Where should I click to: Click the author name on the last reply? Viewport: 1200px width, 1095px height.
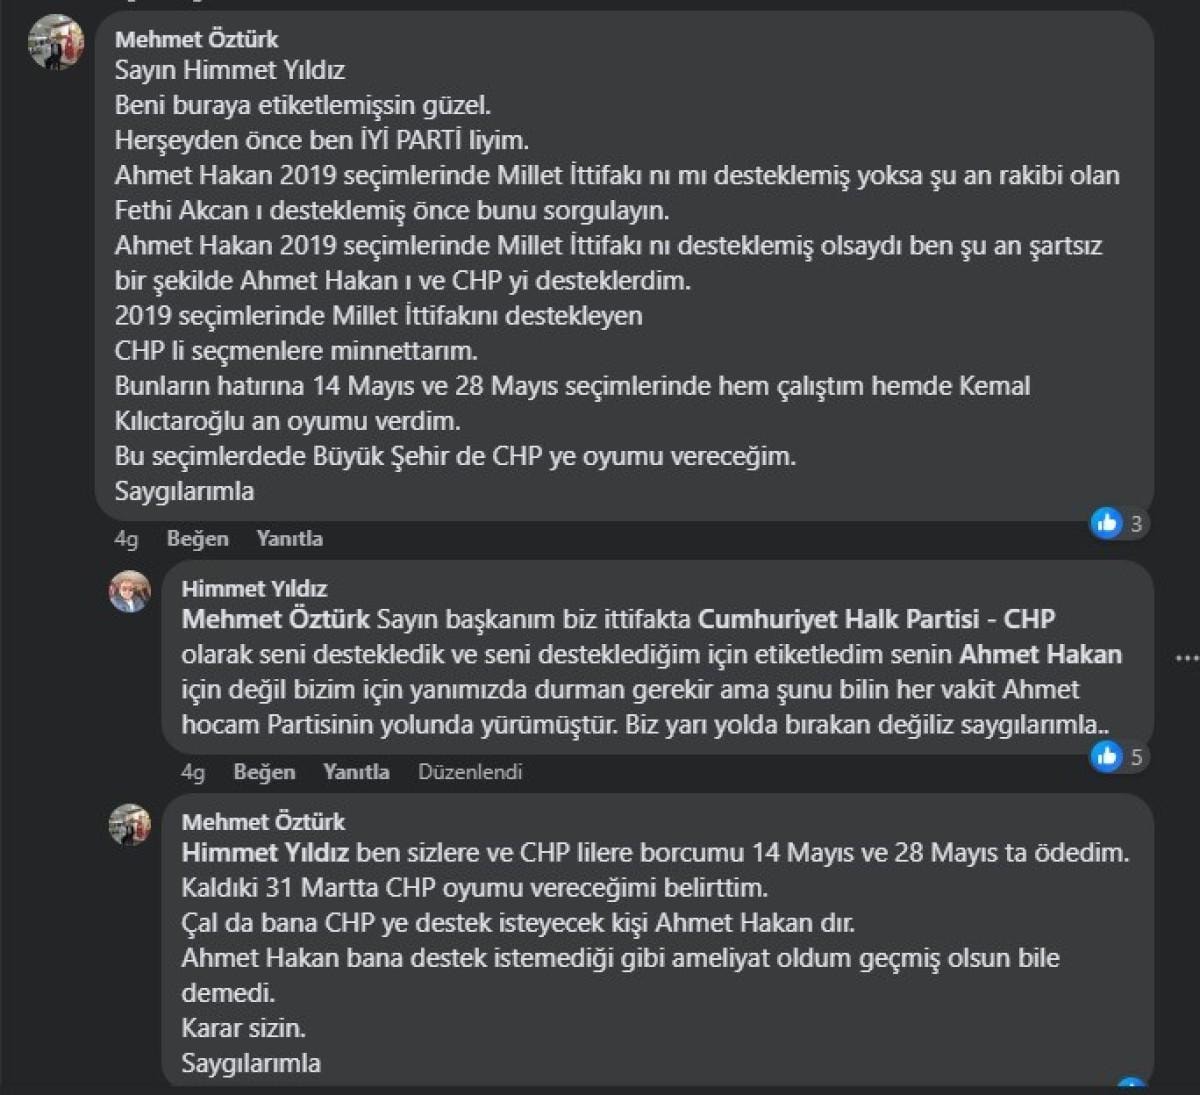tap(263, 822)
